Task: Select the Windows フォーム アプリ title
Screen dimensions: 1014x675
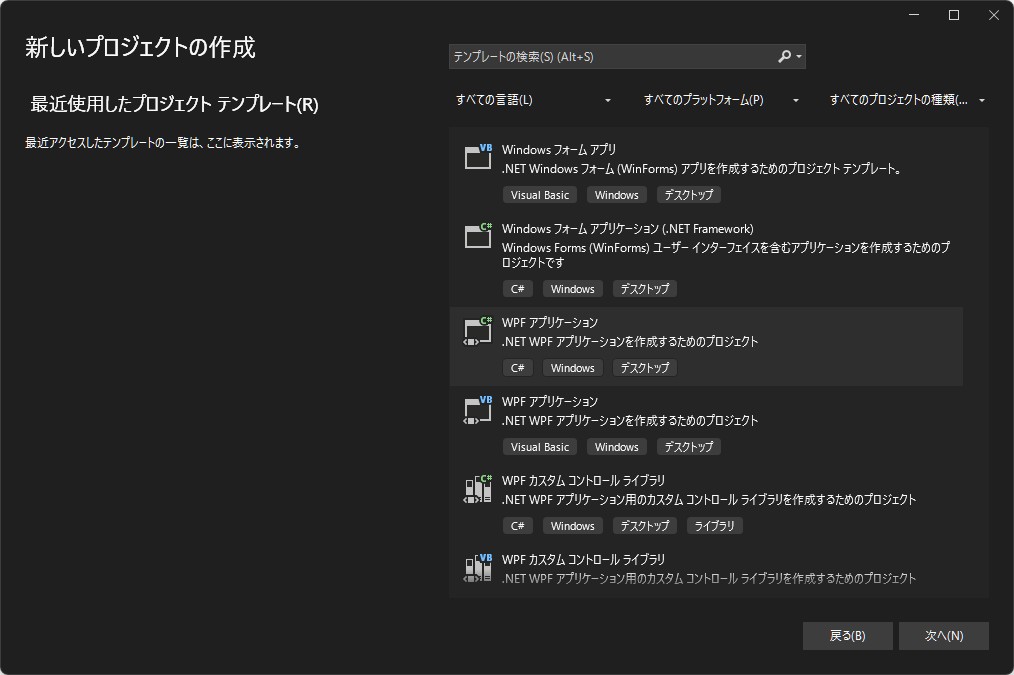Action: tap(559, 149)
